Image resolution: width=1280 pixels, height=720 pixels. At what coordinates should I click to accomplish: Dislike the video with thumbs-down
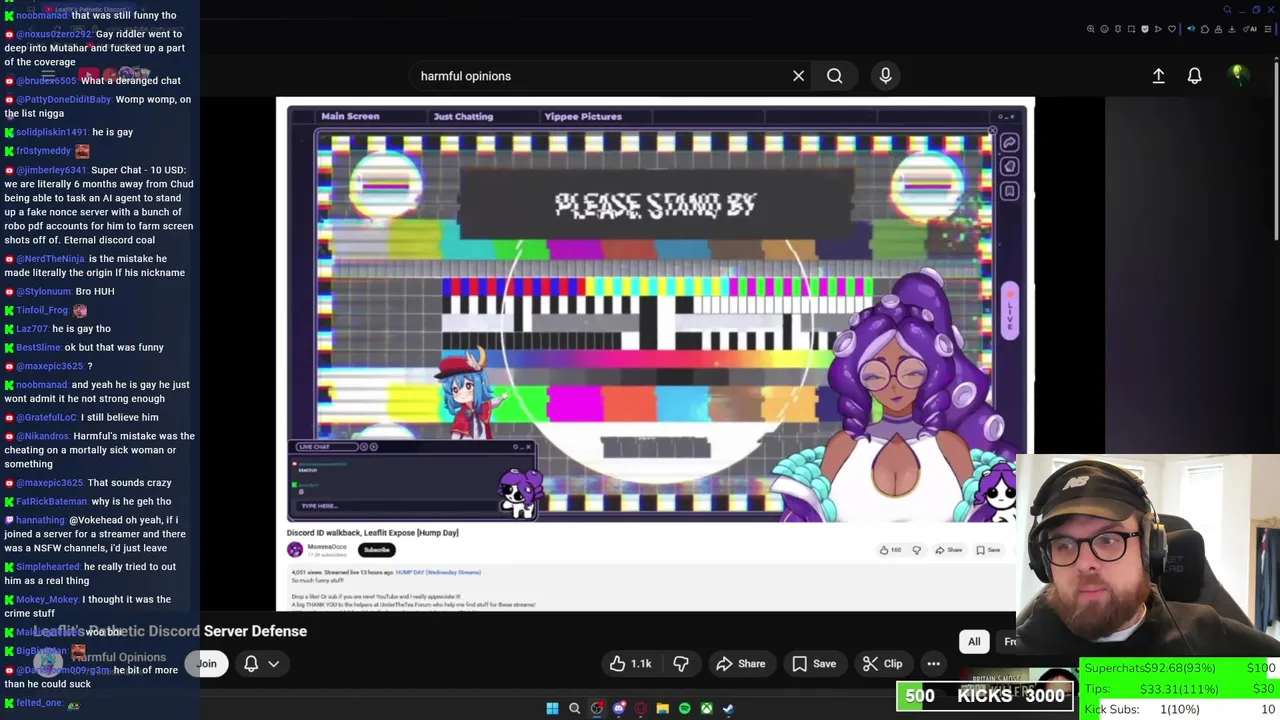[681, 663]
